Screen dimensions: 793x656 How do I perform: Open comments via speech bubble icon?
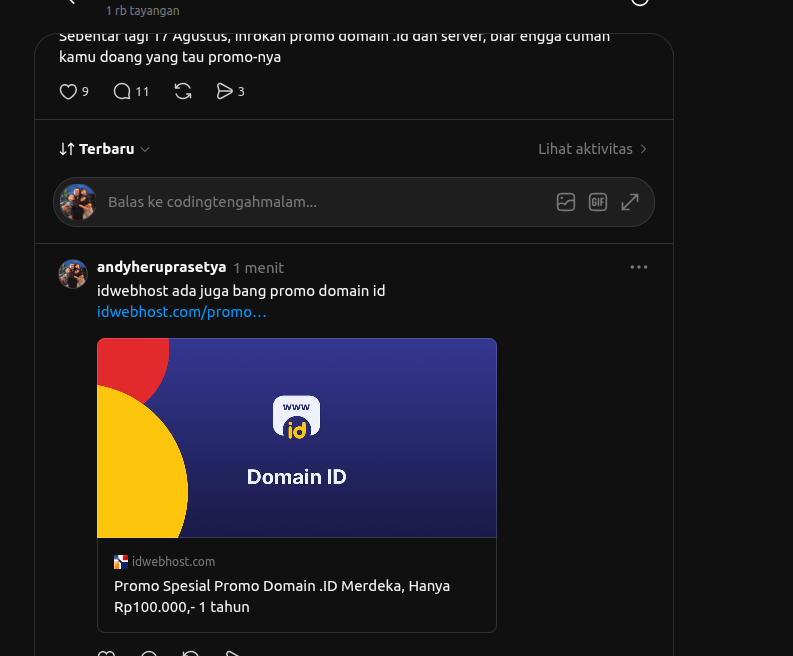click(122, 92)
